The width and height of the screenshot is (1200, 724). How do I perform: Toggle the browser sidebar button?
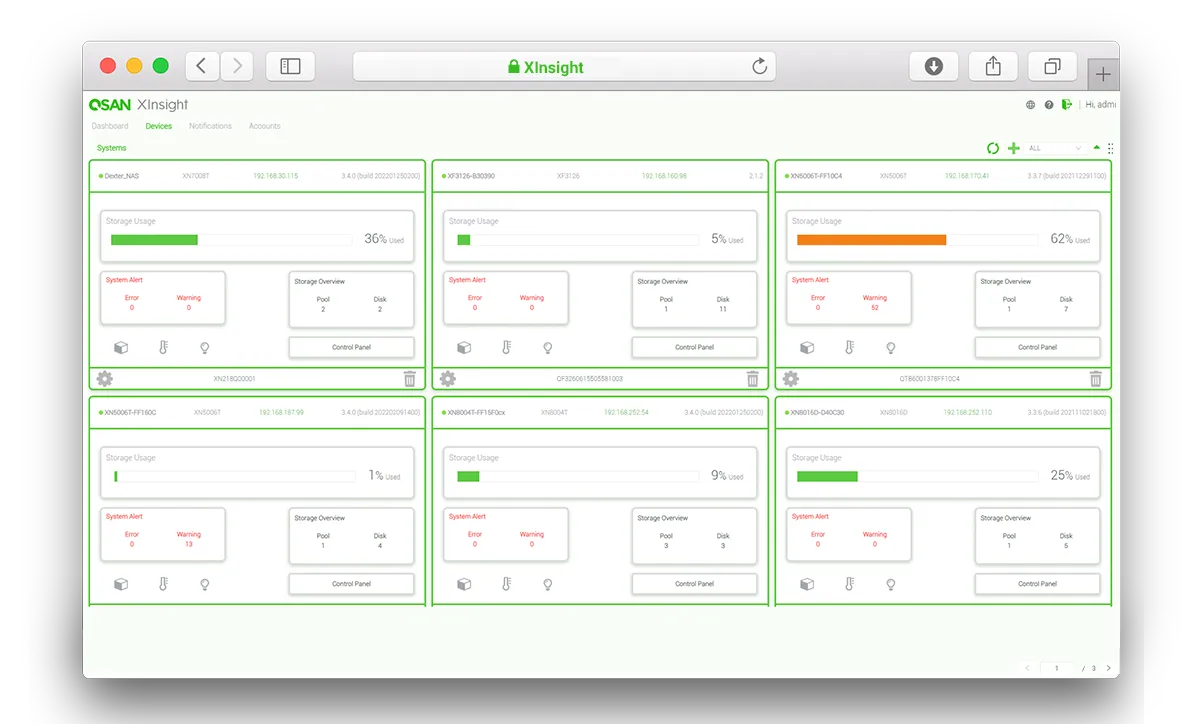(290, 66)
